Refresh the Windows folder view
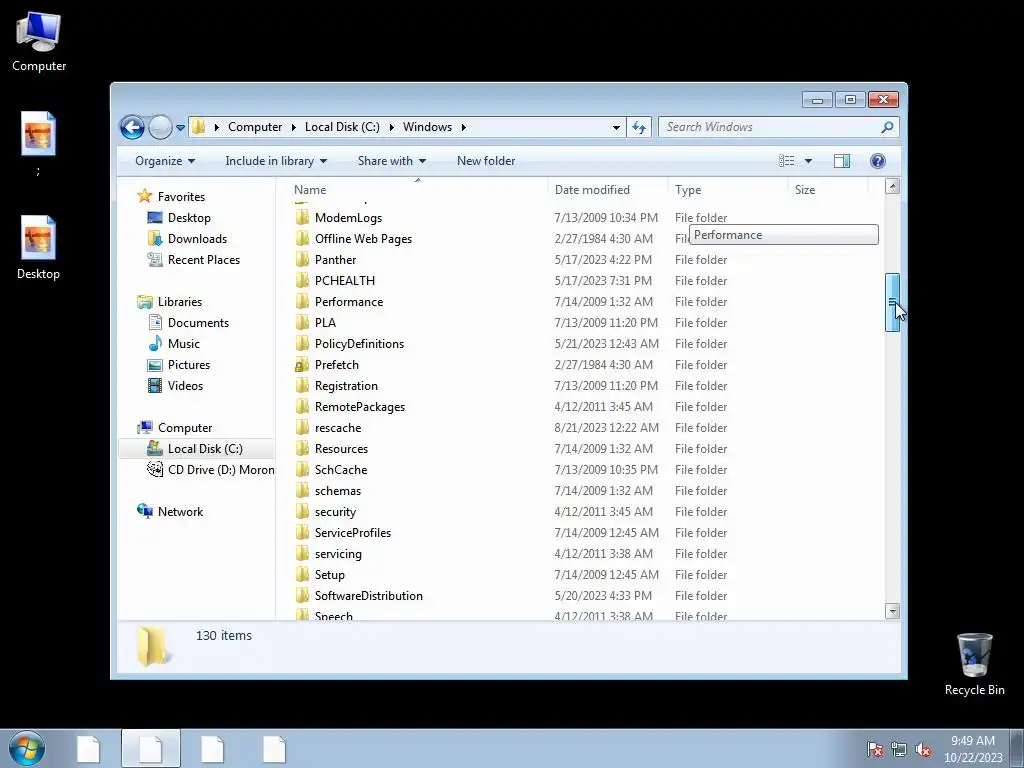 (639, 127)
